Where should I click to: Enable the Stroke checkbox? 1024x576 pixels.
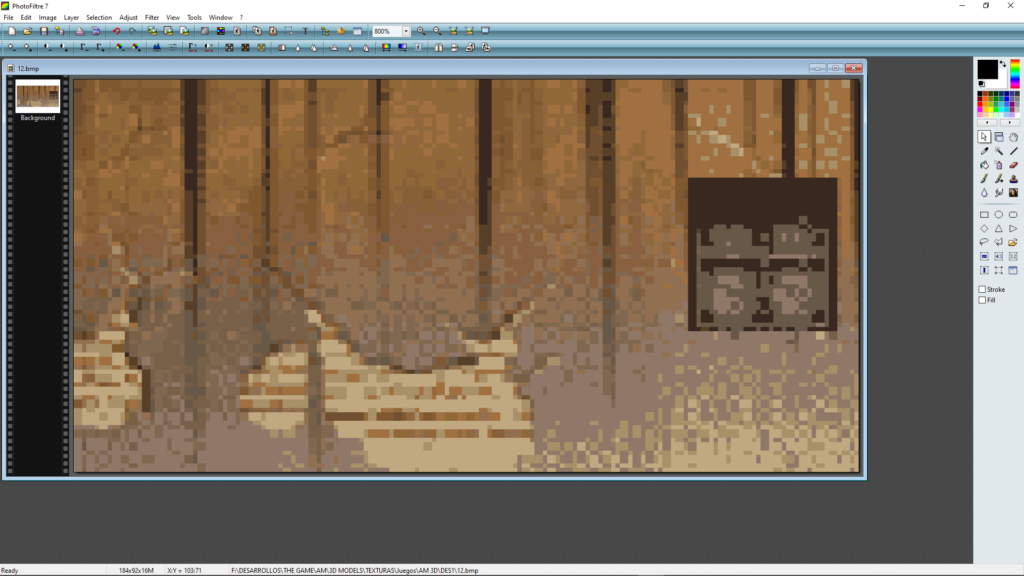(x=982, y=288)
